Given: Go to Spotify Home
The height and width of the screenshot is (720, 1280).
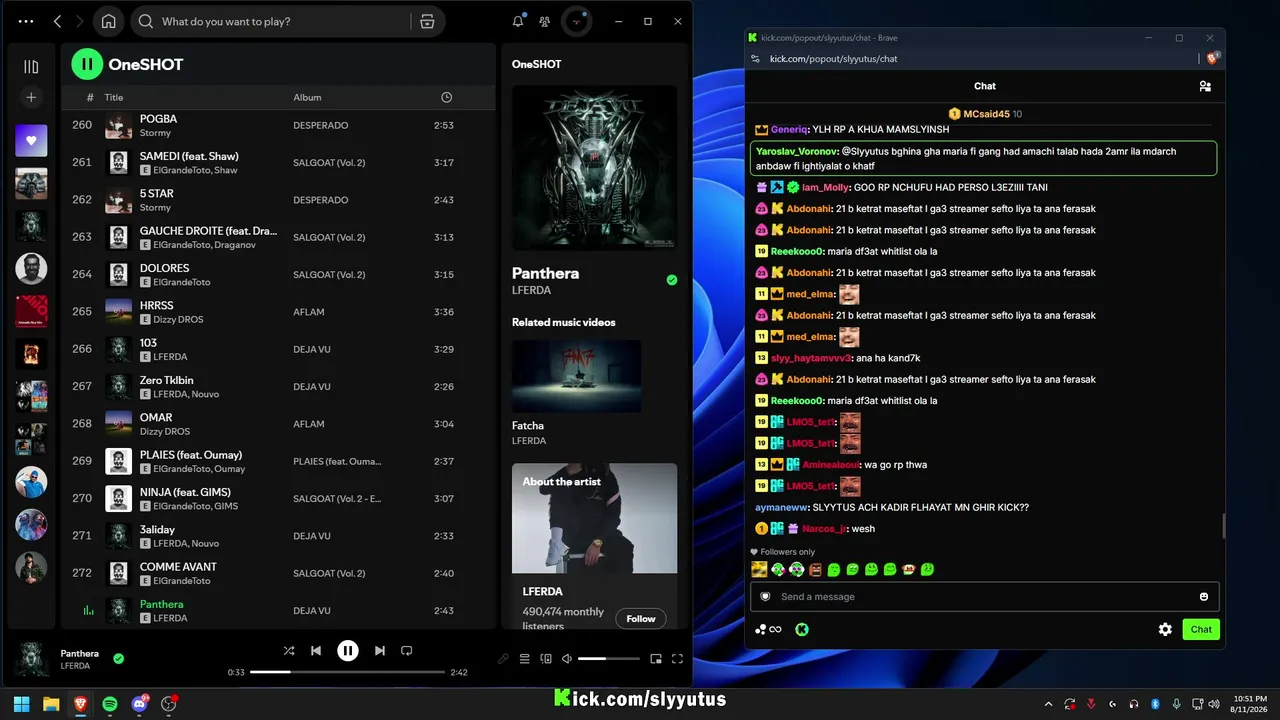Looking at the screenshot, I should pyautogui.click(x=109, y=21).
